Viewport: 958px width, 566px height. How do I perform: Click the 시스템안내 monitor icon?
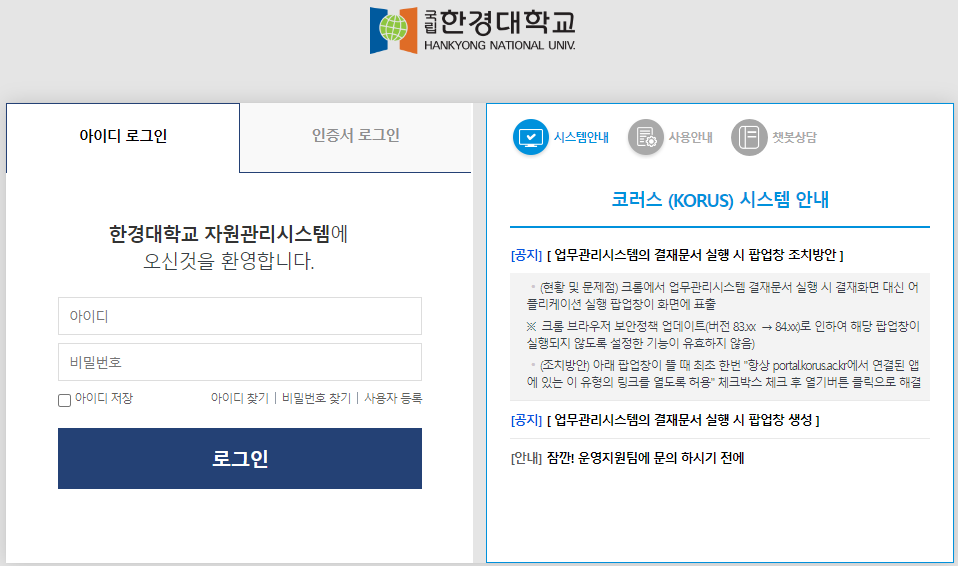pyautogui.click(x=531, y=138)
